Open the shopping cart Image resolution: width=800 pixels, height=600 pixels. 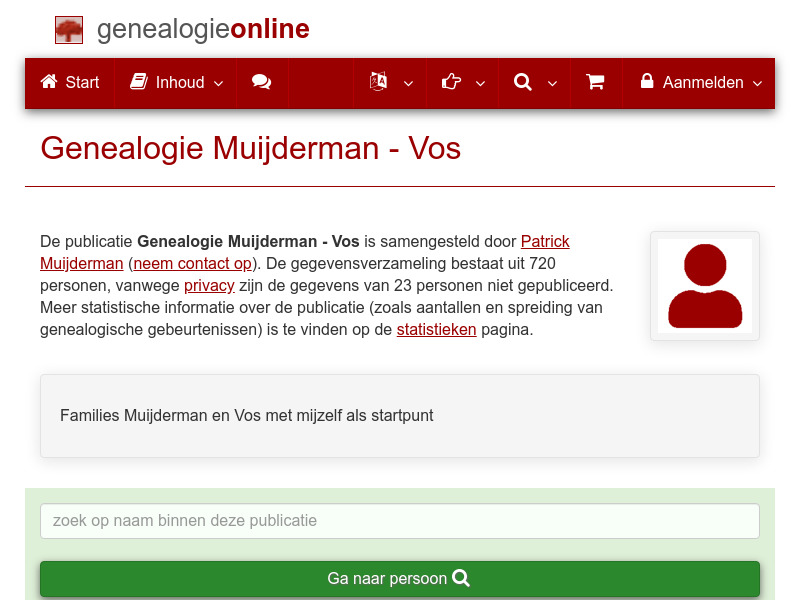click(x=595, y=83)
